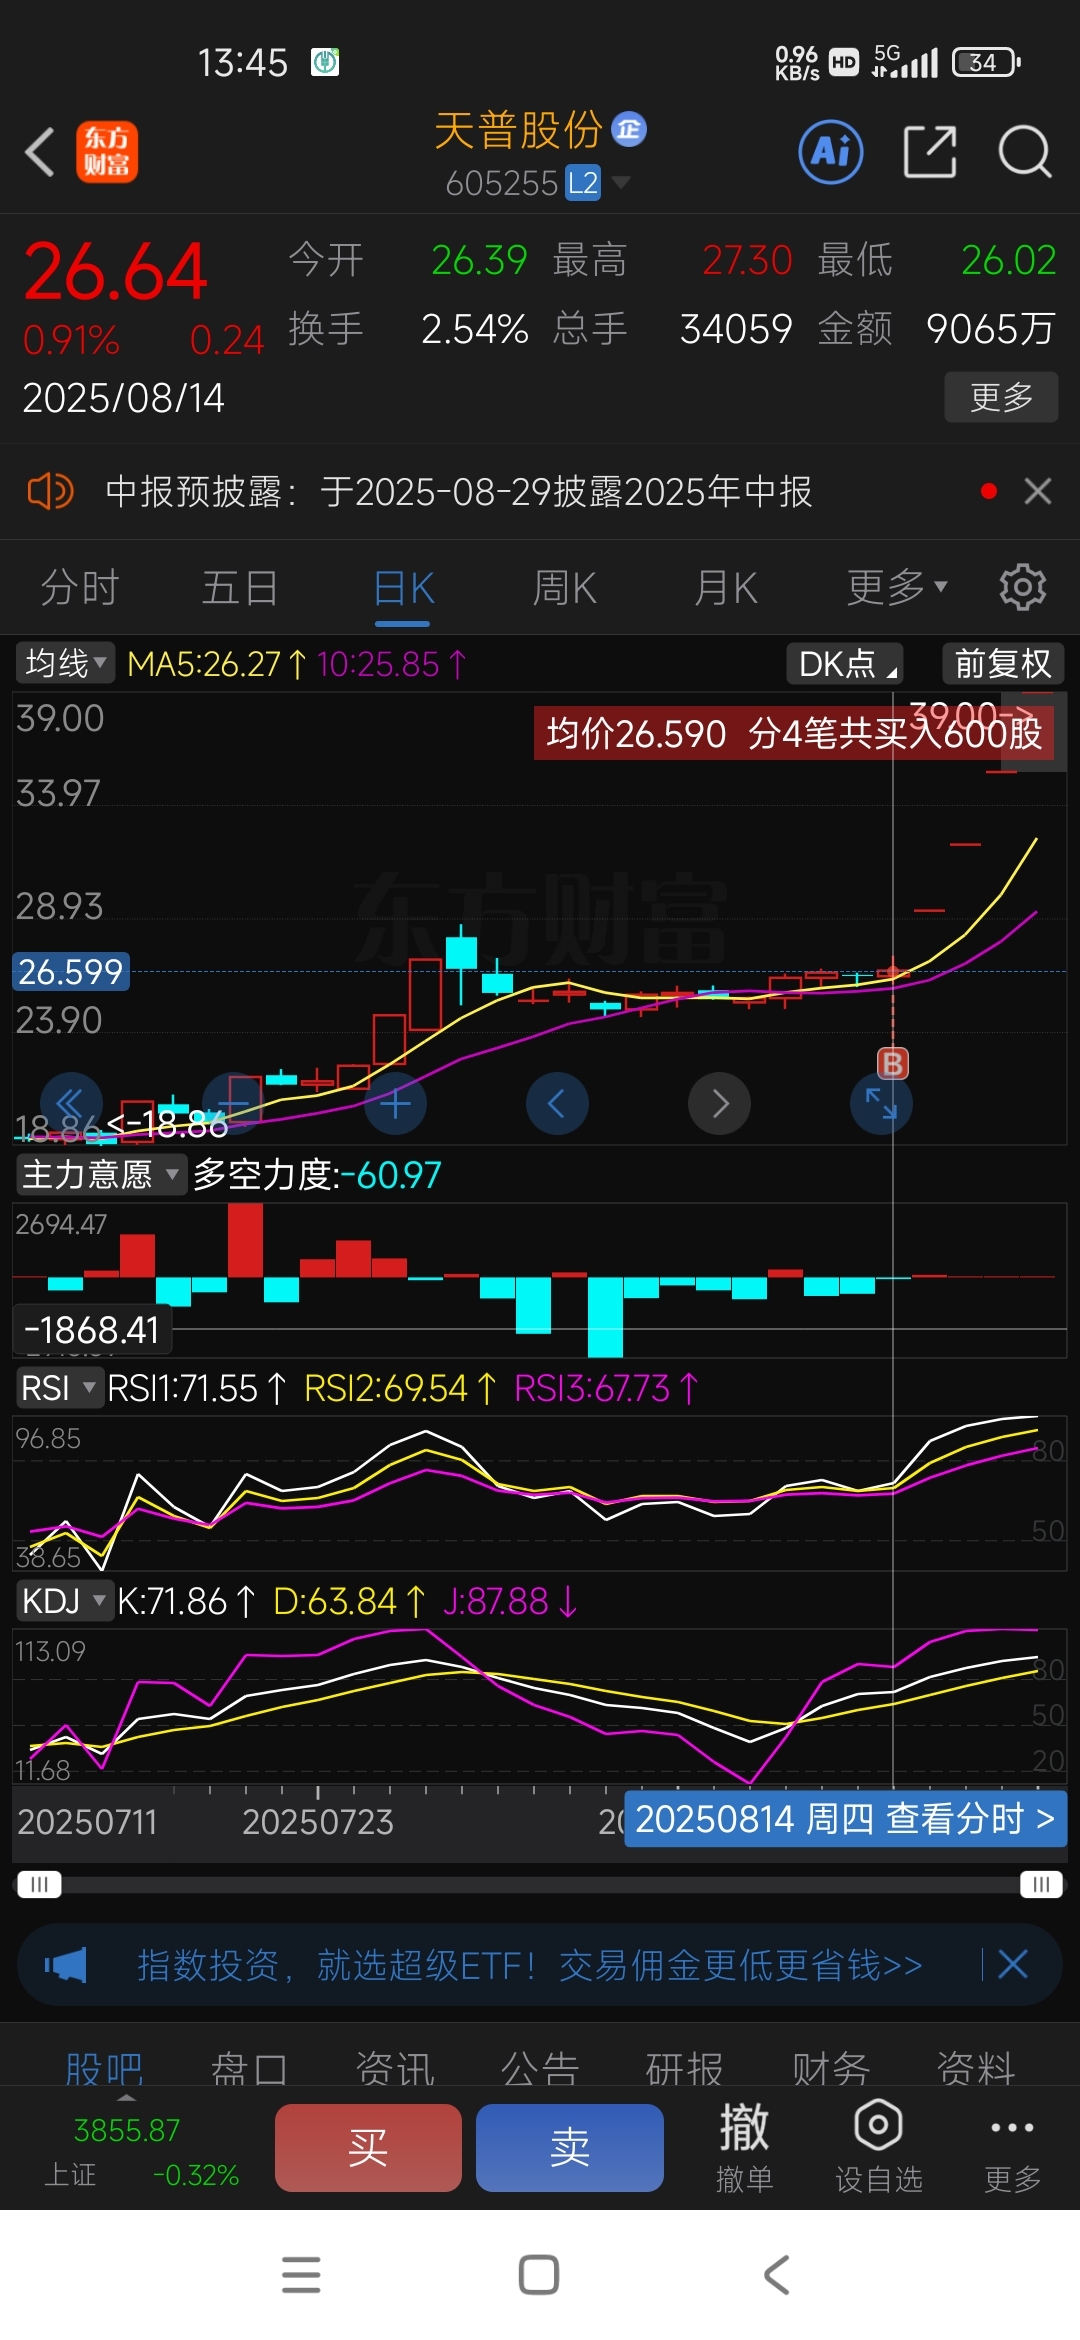Zoom out chart with minus button
Screen dimensions: 1080x2340
[x=233, y=1103]
